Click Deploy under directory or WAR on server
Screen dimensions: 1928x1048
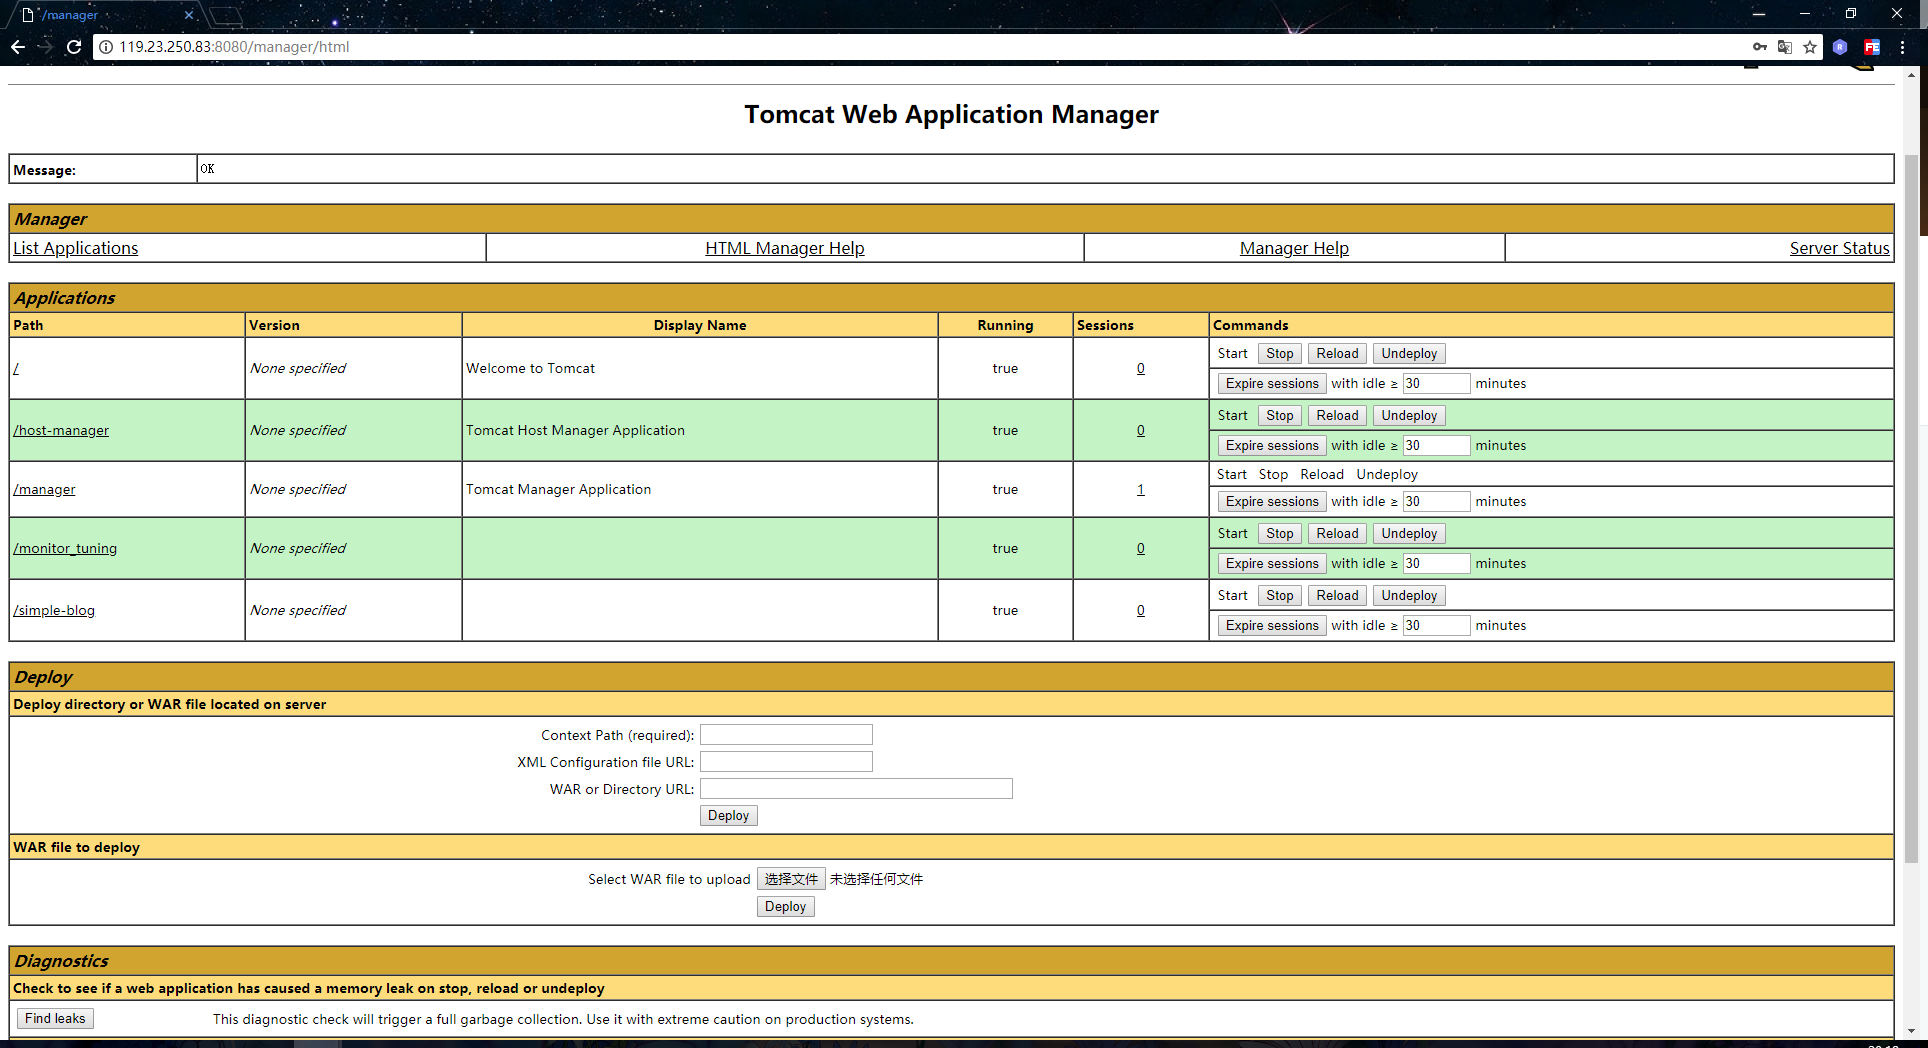[728, 815]
